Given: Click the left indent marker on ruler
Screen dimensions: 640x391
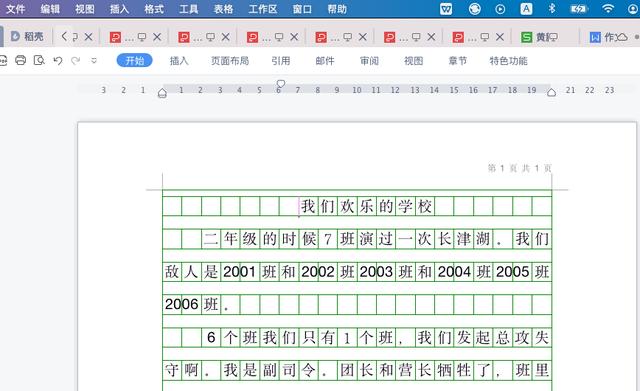Looking at the screenshot, I should point(162,93).
